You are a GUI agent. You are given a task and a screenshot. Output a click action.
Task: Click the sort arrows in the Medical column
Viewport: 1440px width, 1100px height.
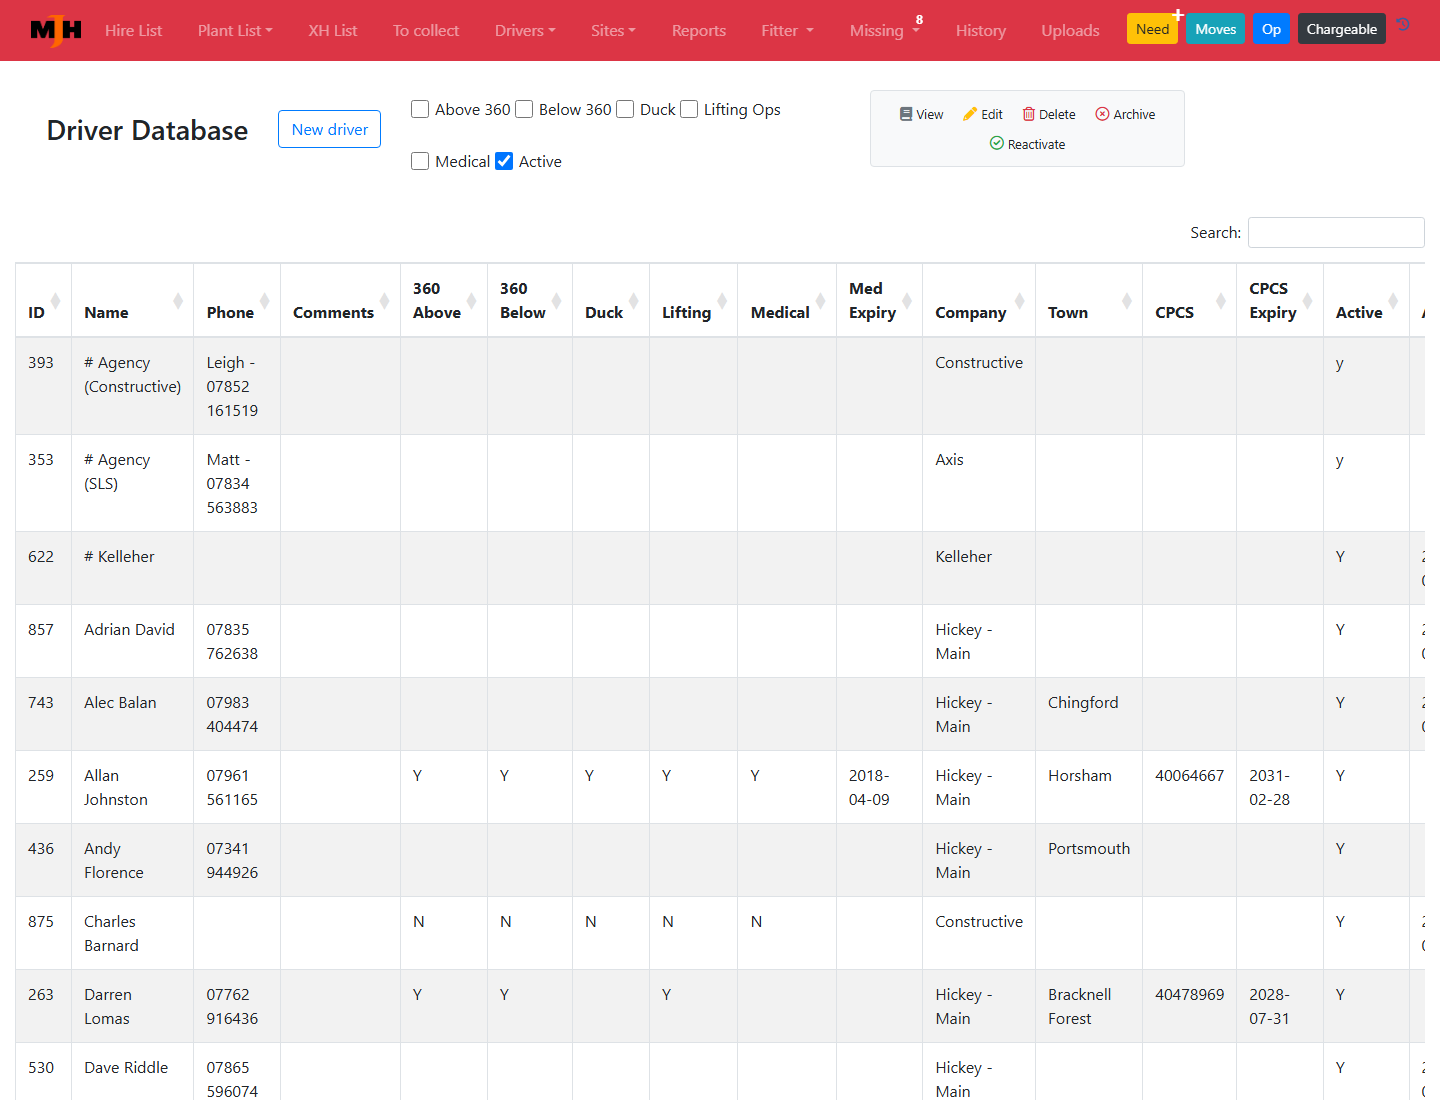821,300
